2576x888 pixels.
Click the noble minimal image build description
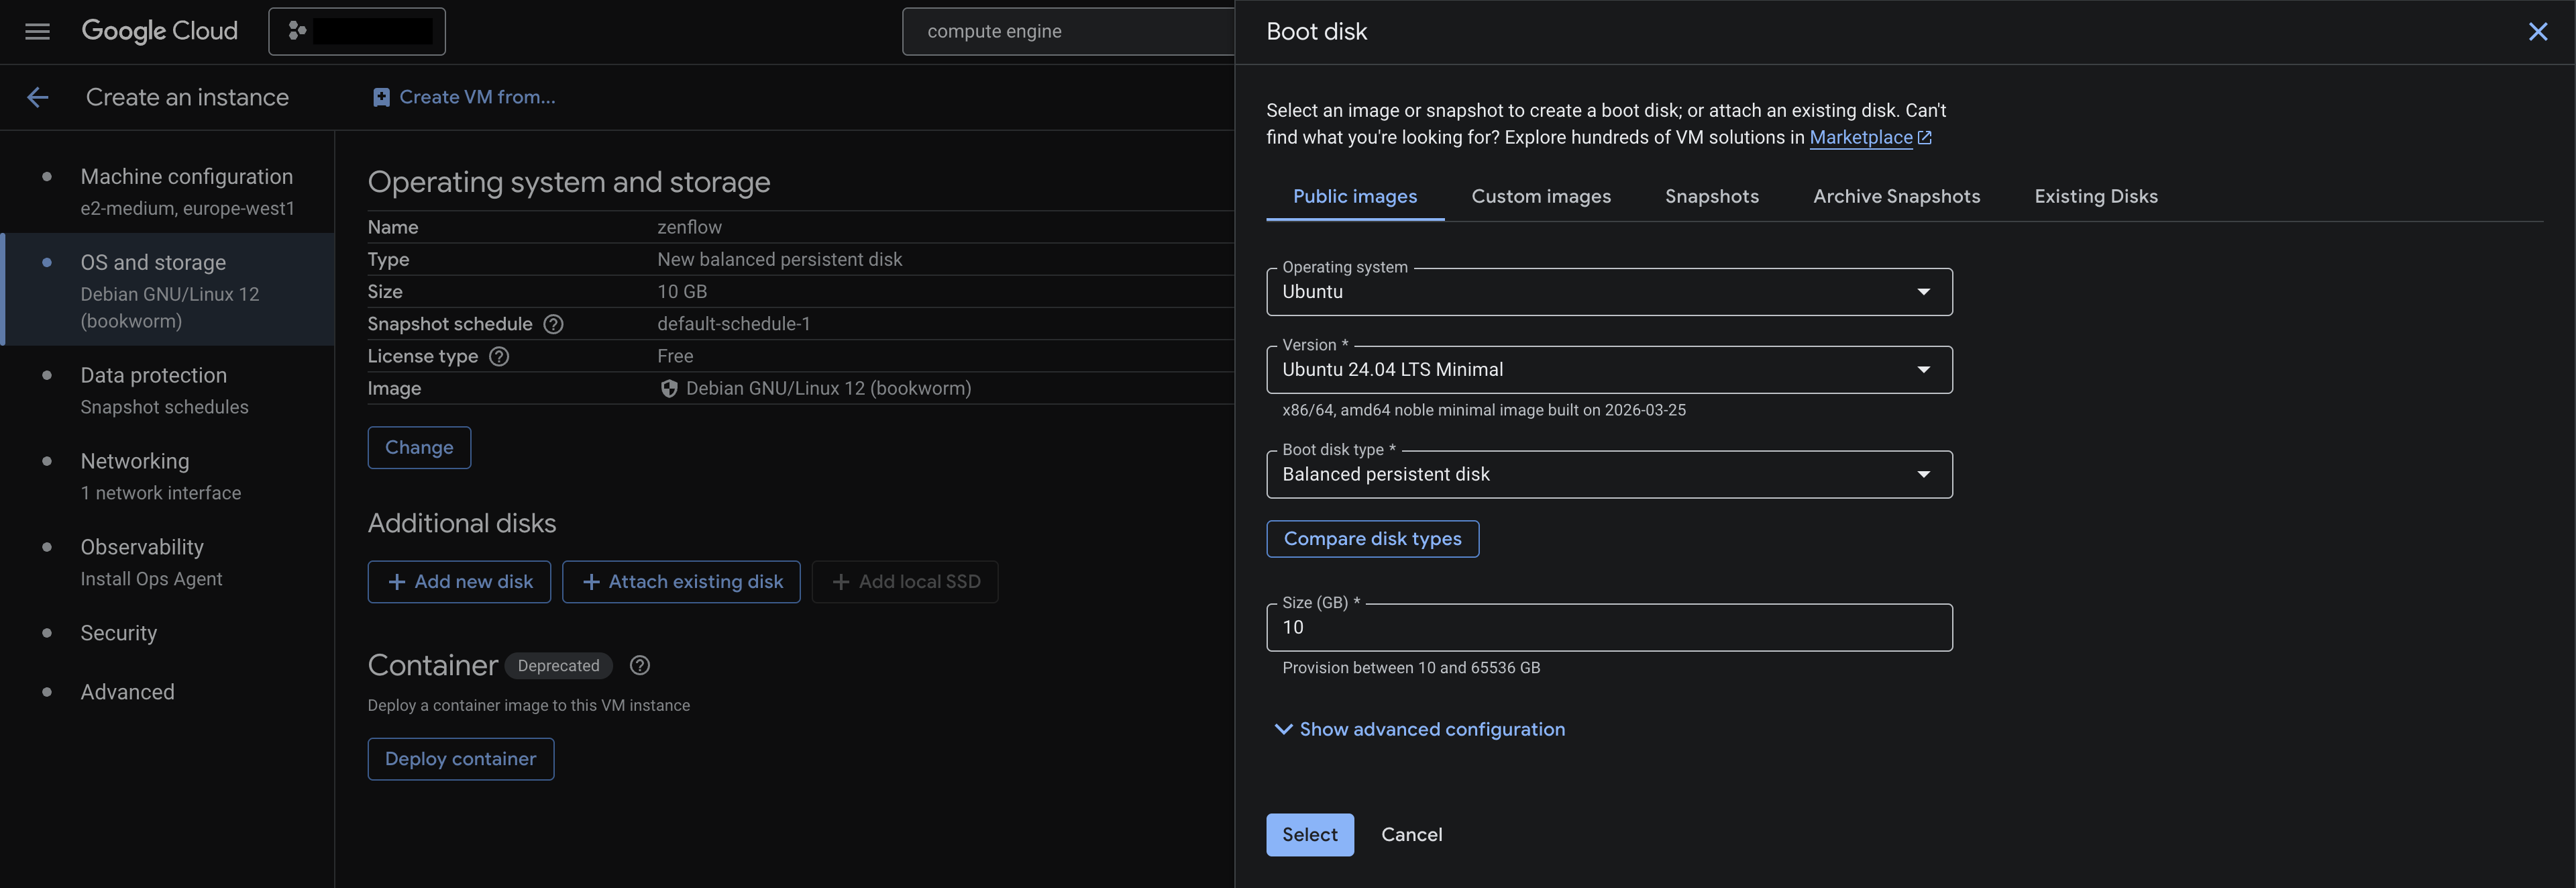[1484, 410]
